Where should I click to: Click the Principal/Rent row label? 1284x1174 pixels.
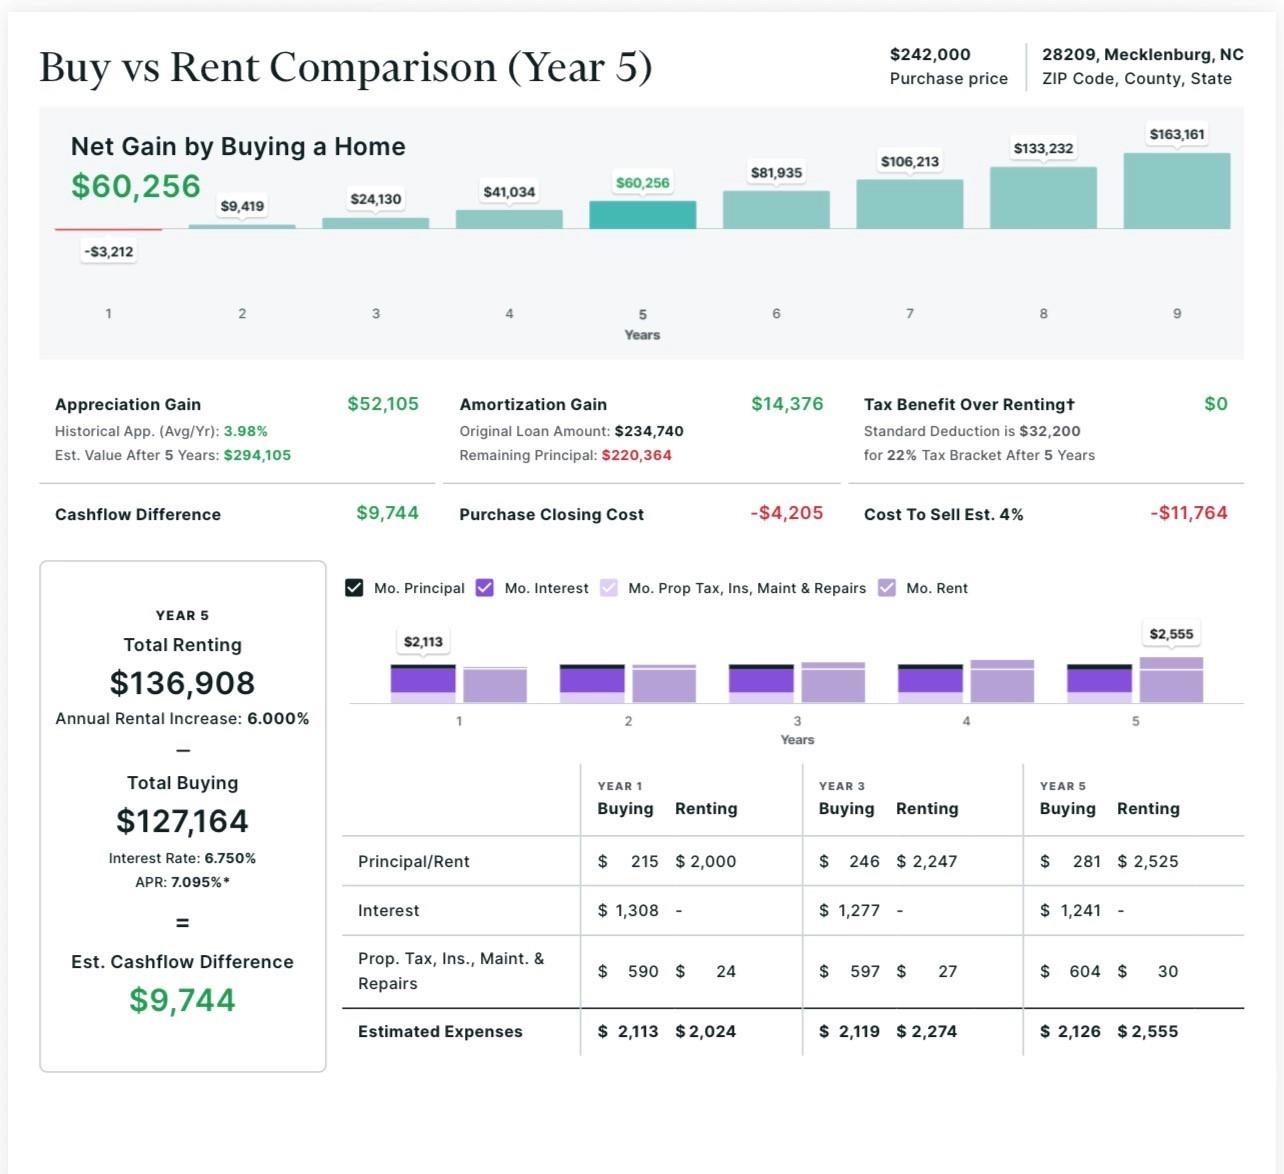tap(414, 862)
